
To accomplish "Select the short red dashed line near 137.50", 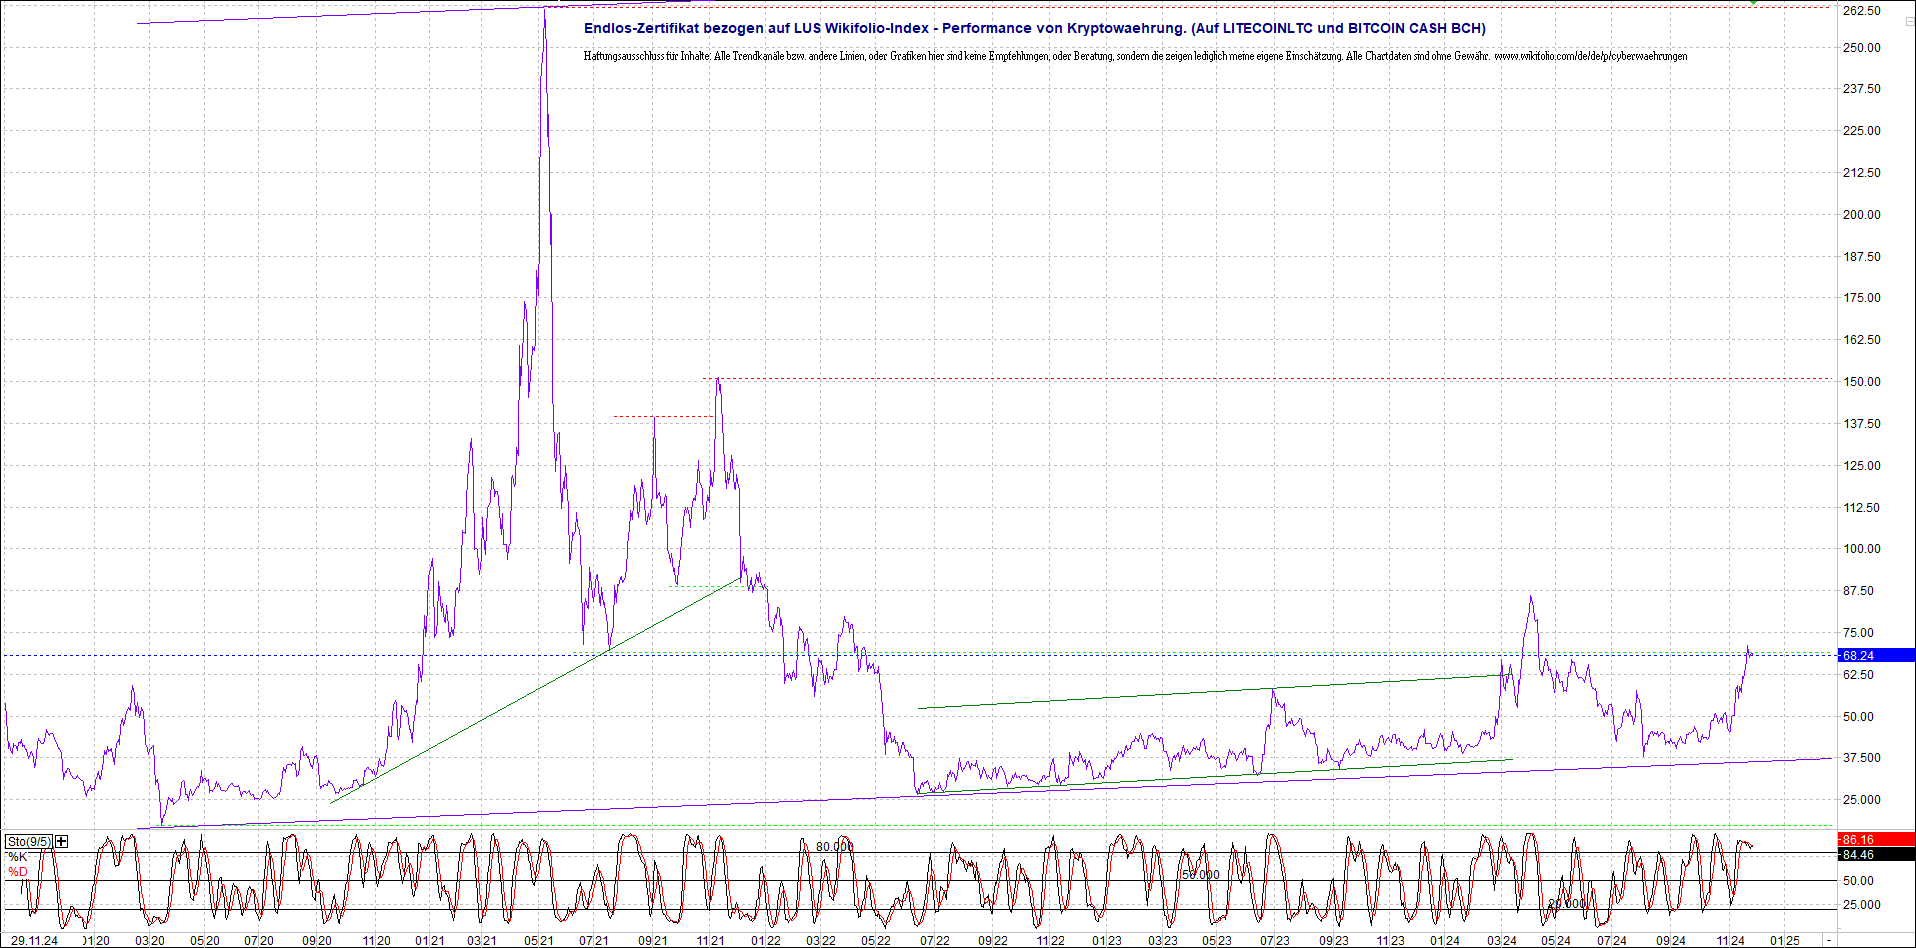I will pyautogui.click(x=662, y=416).
